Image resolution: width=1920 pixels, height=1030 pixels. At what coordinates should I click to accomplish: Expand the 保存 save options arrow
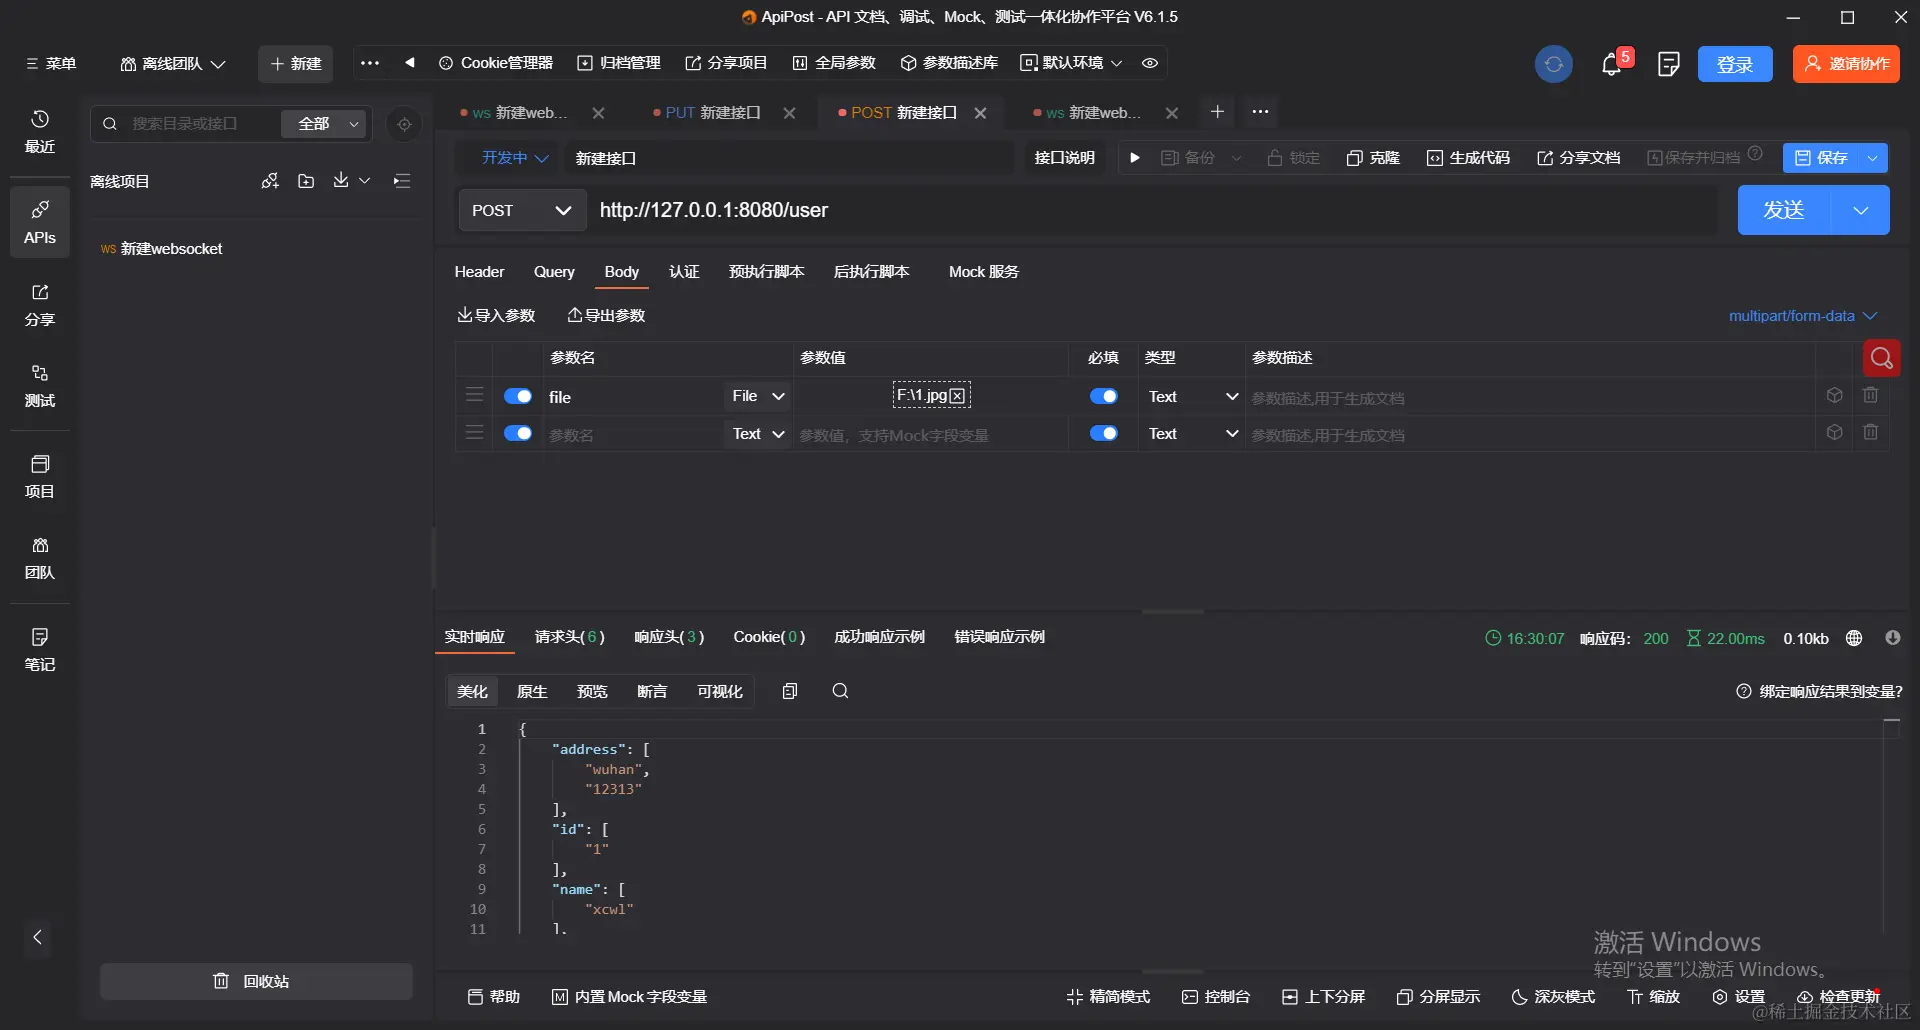click(x=1873, y=158)
